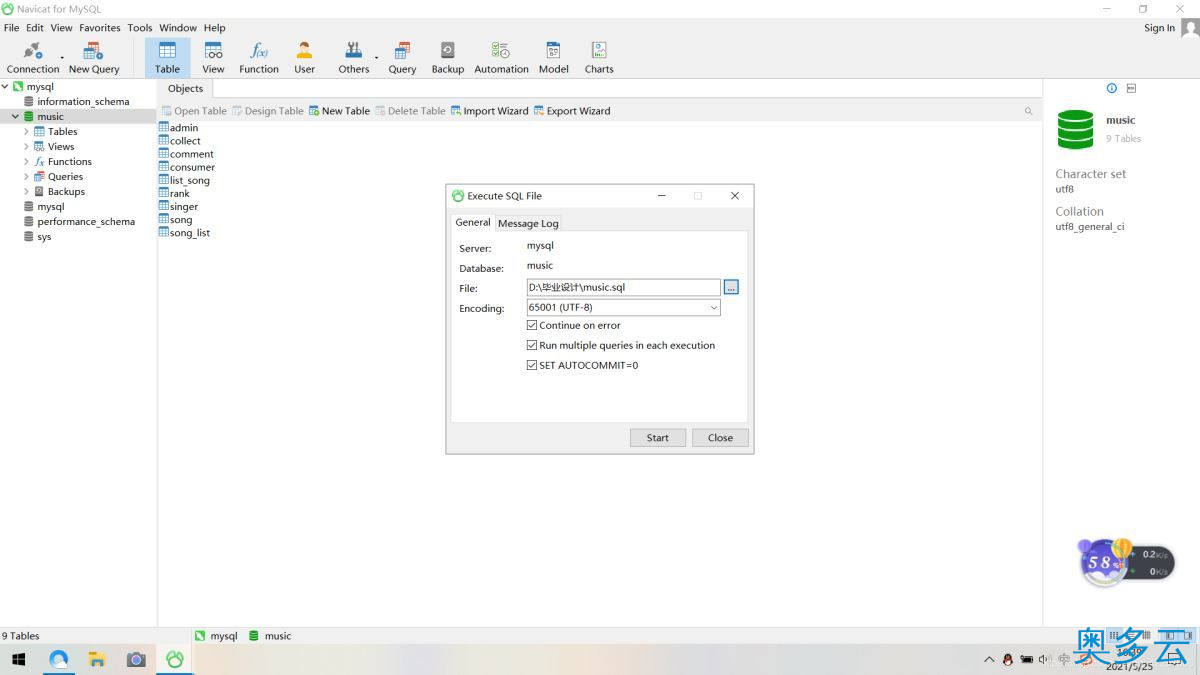
Task: Expand the Functions node
Action: coord(26,162)
